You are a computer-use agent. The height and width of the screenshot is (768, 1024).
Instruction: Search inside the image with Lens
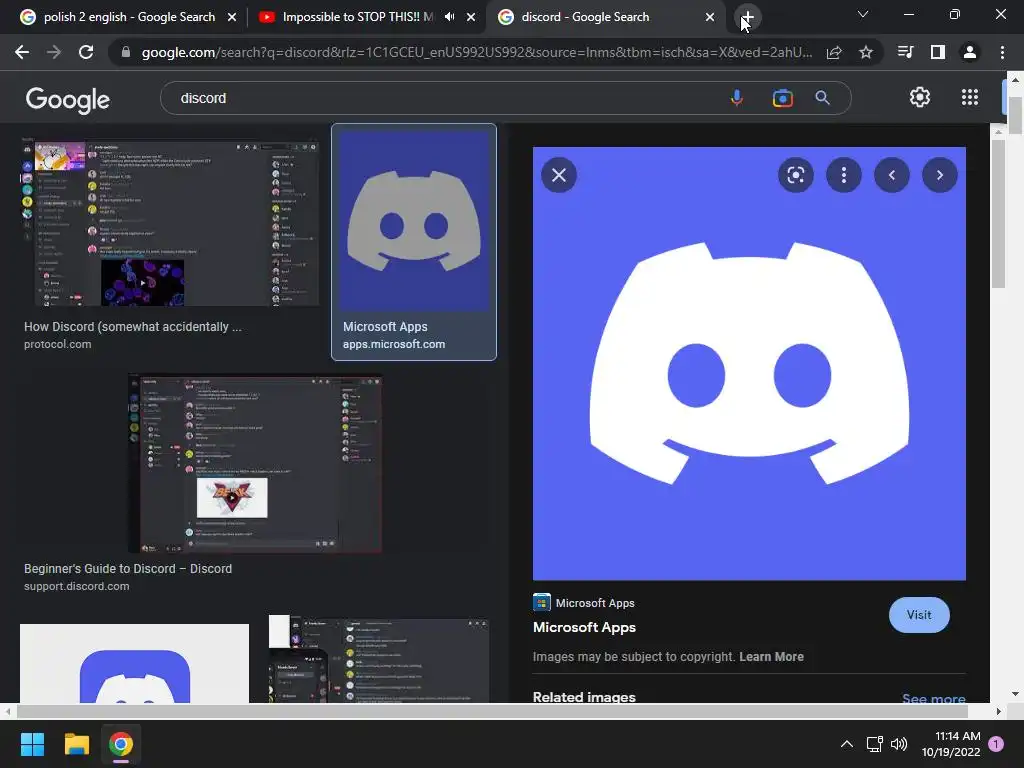[795, 175]
